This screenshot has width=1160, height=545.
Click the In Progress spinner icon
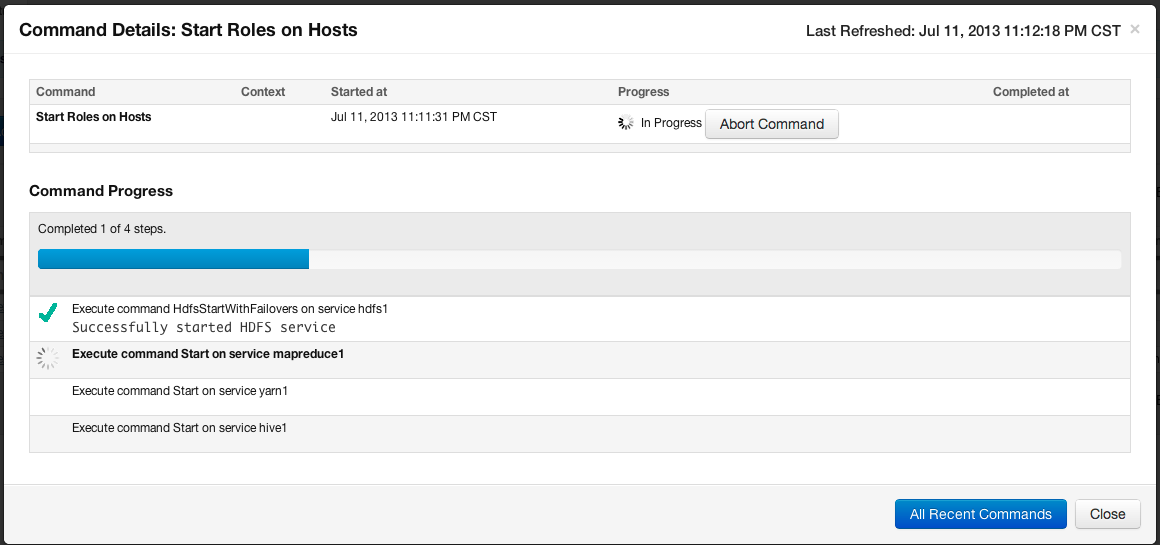(626, 123)
